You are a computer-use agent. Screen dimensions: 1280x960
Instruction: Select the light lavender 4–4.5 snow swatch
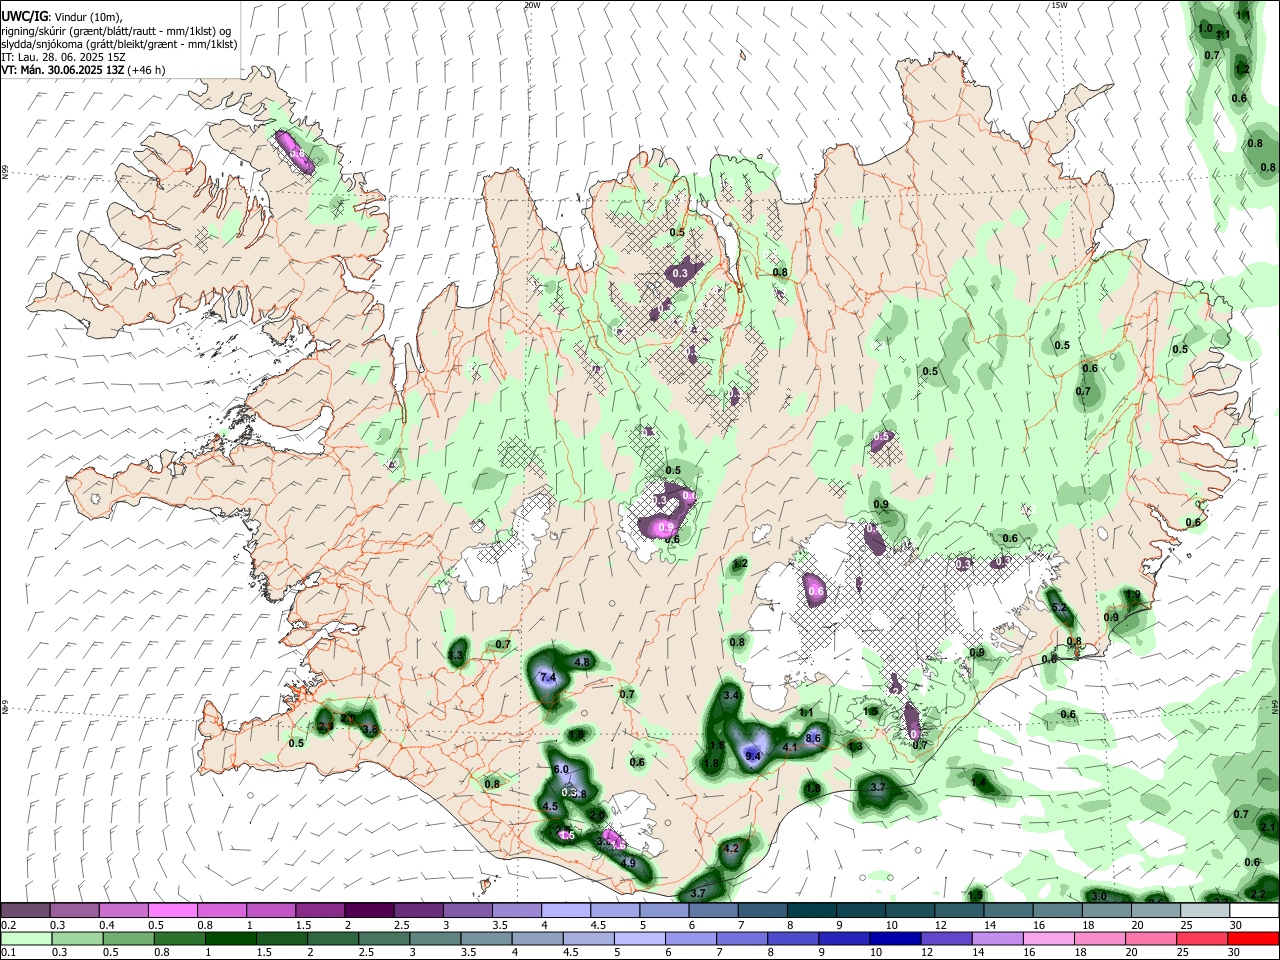[566, 910]
